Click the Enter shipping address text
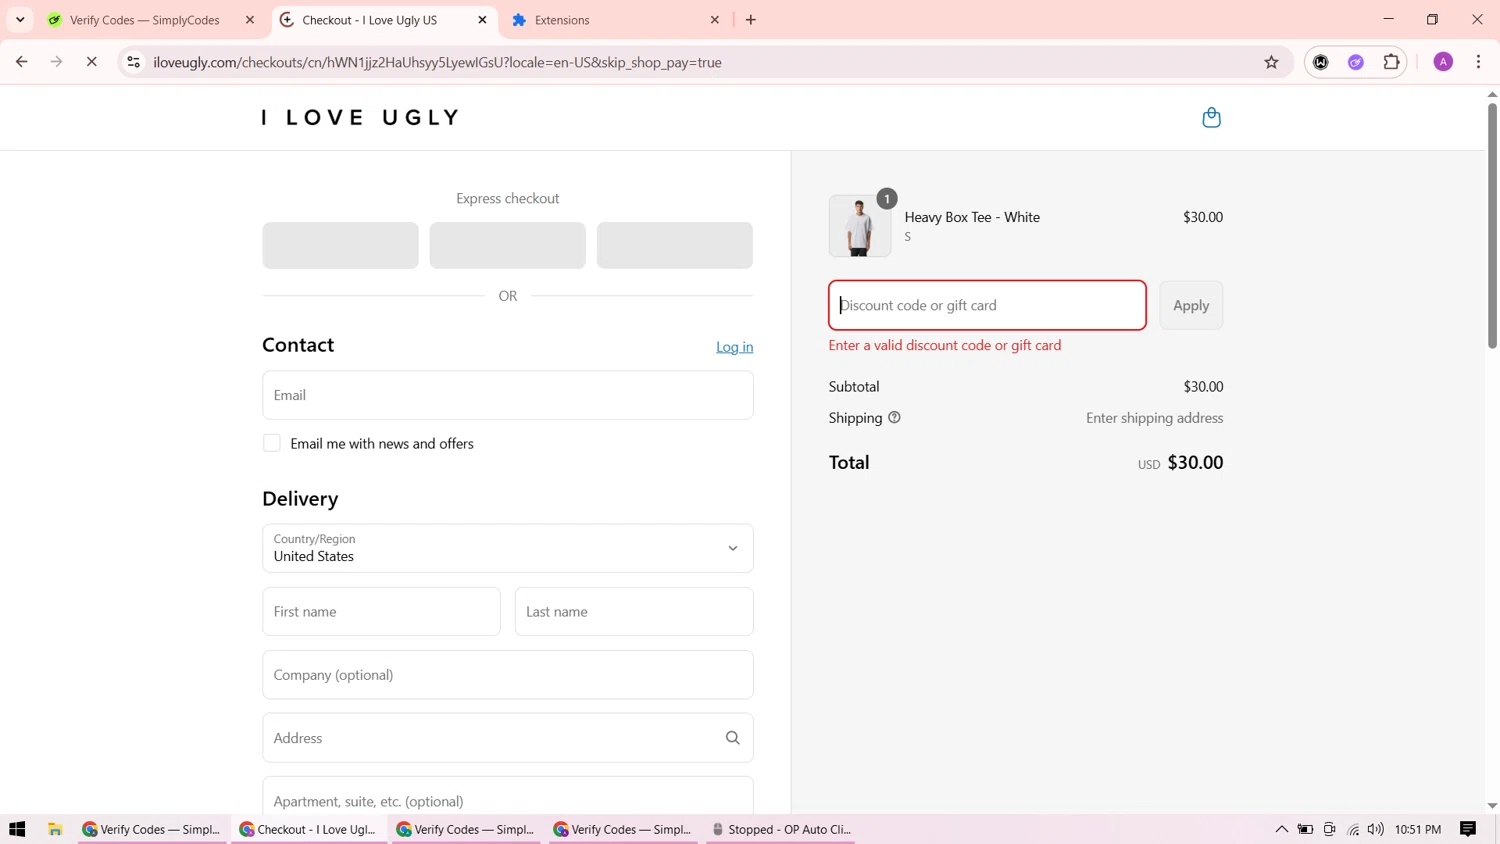Screen dimensions: 1500x844 (x=1155, y=418)
